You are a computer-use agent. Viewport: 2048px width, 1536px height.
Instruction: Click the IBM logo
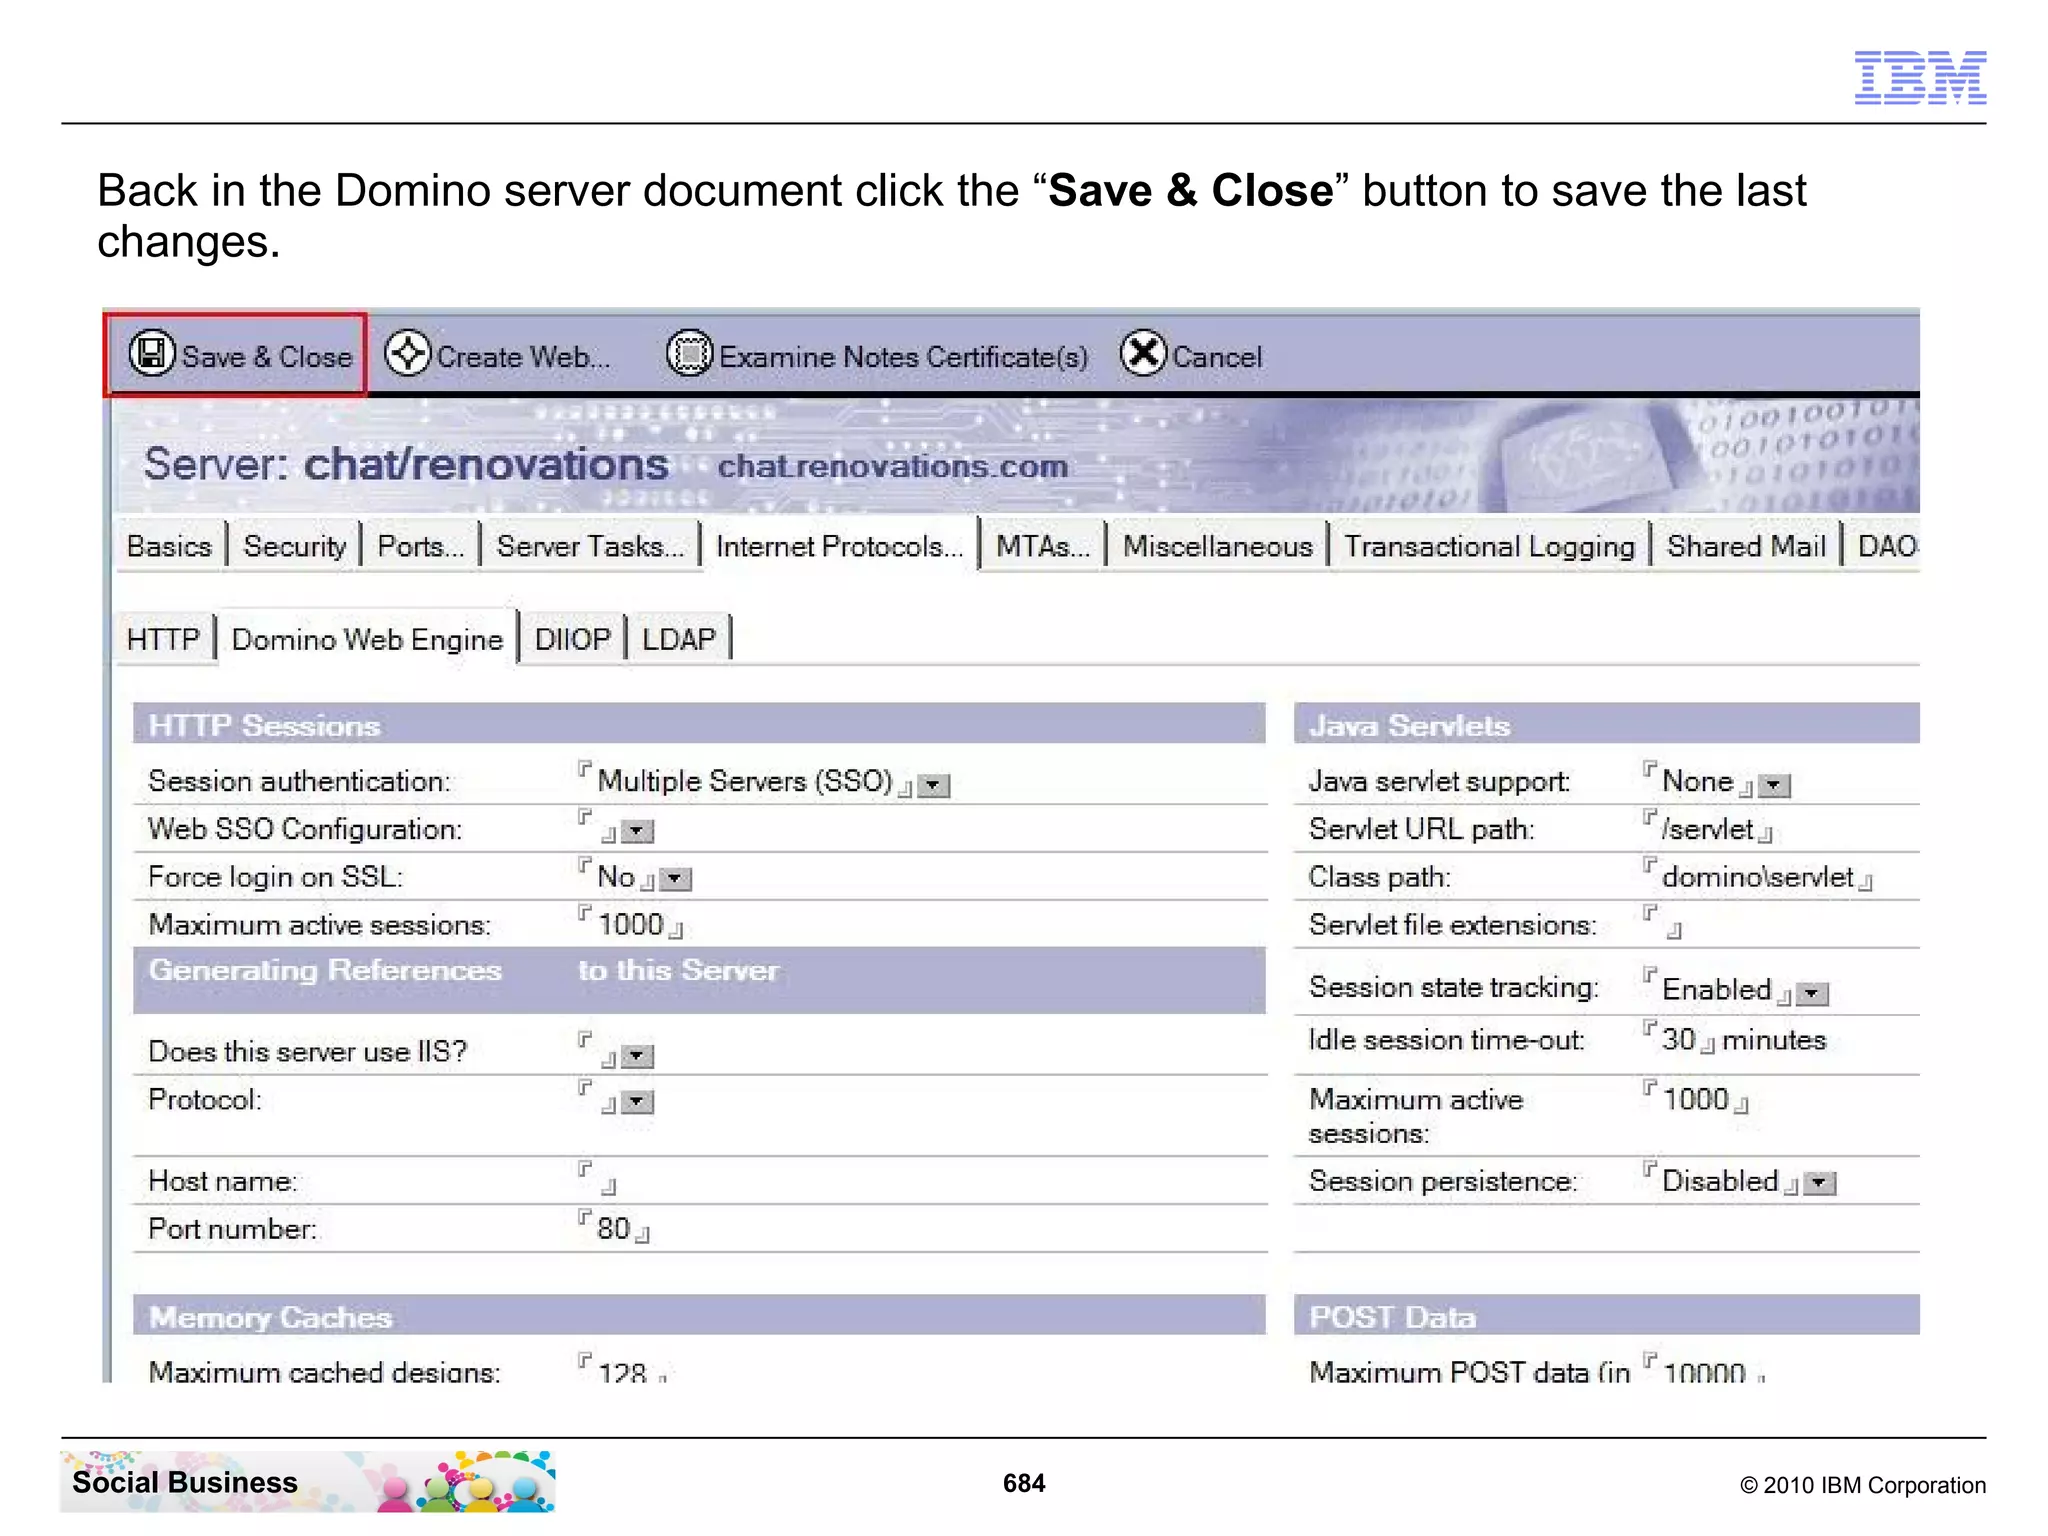1920,77
